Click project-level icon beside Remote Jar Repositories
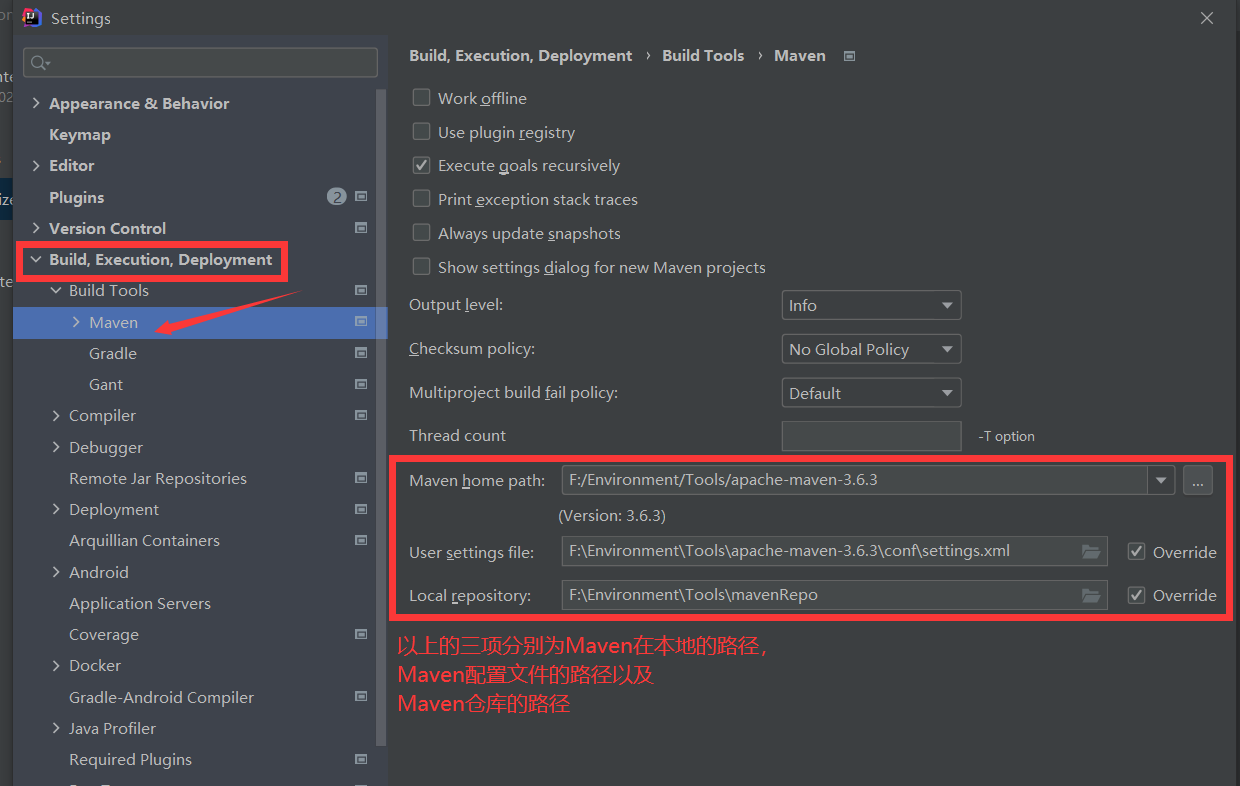 [x=361, y=478]
